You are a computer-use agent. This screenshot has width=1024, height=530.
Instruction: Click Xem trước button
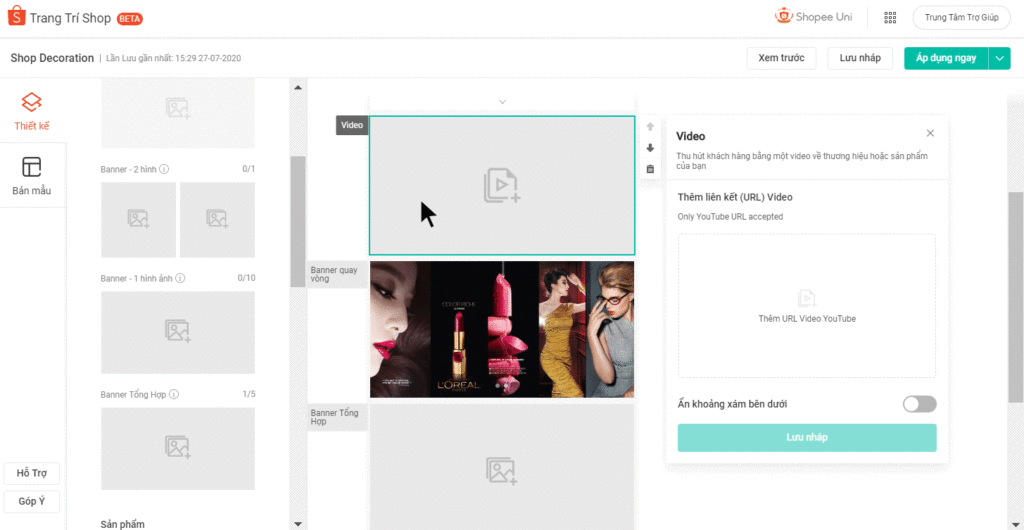click(781, 58)
